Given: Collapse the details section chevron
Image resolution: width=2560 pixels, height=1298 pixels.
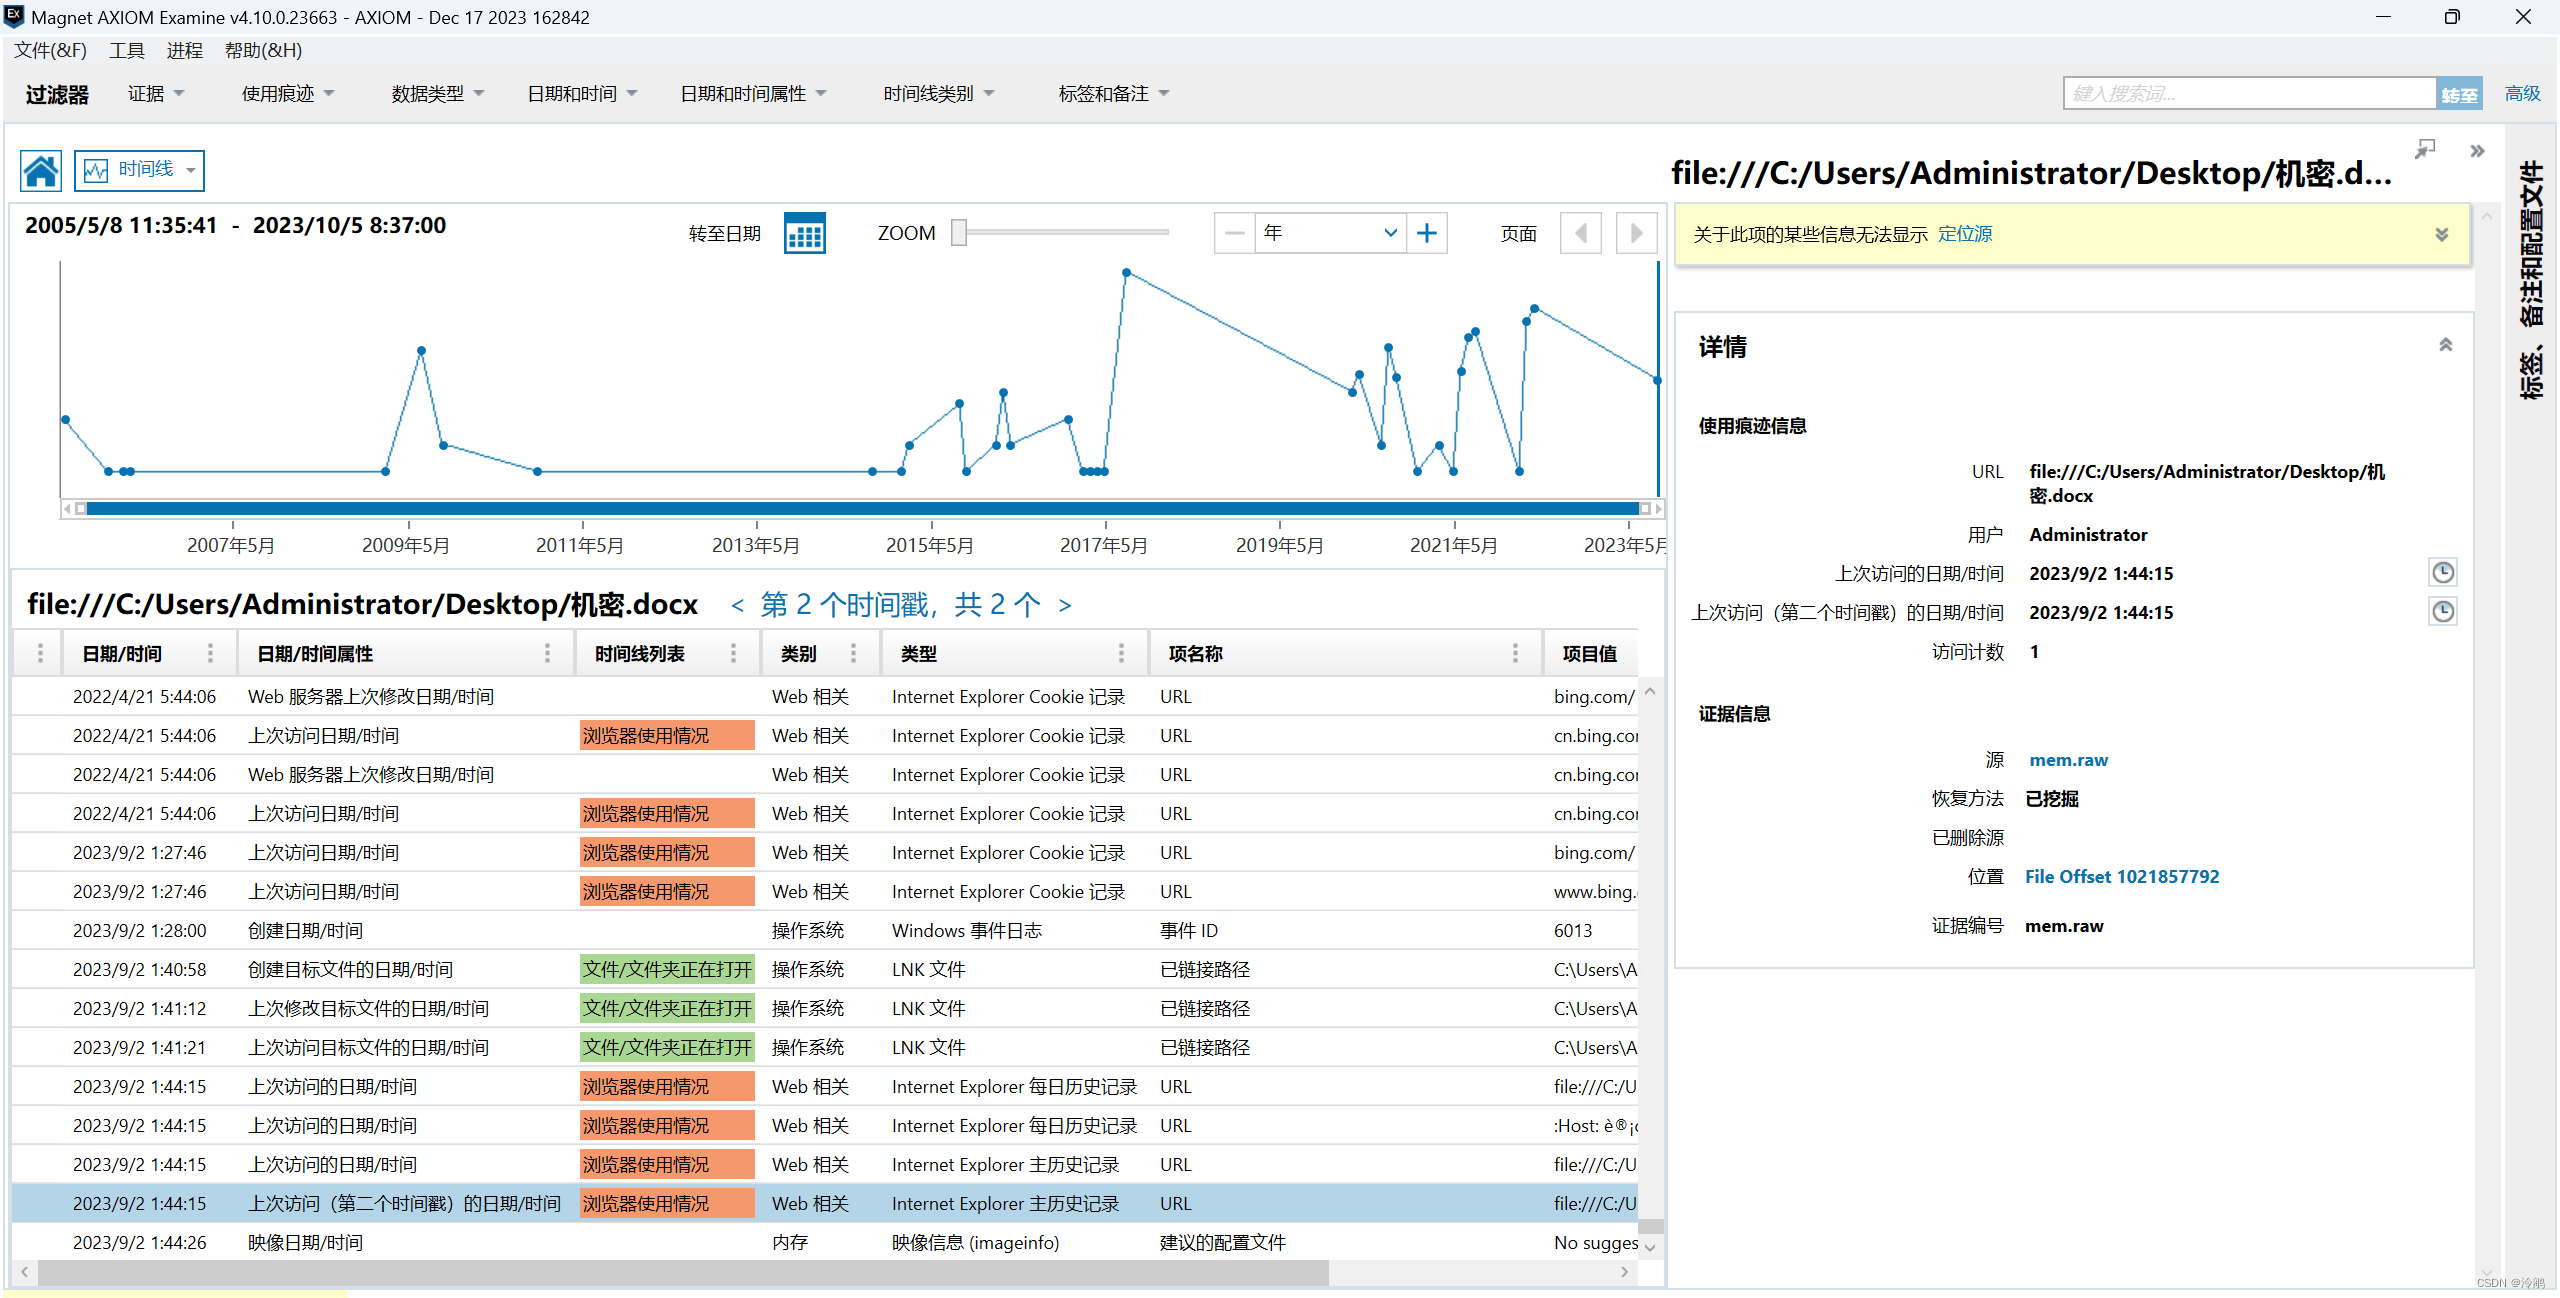Looking at the screenshot, I should coord(2445,345).
